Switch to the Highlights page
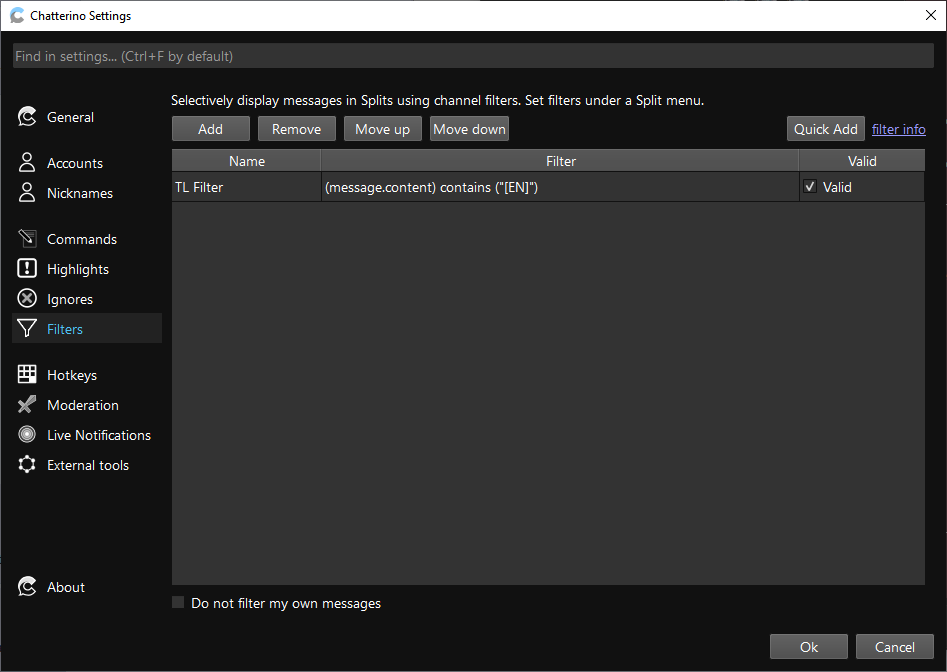This screenshot has height=672, width=947. click(78, 269)
